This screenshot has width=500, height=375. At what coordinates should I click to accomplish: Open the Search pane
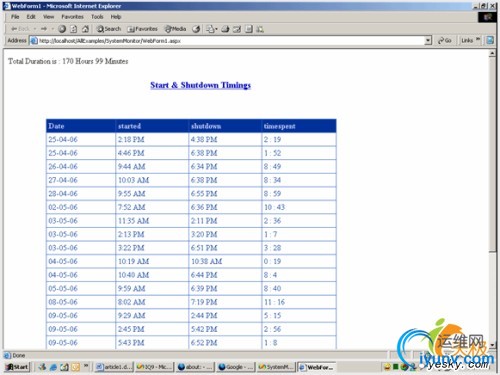click(x=109, y=29)
